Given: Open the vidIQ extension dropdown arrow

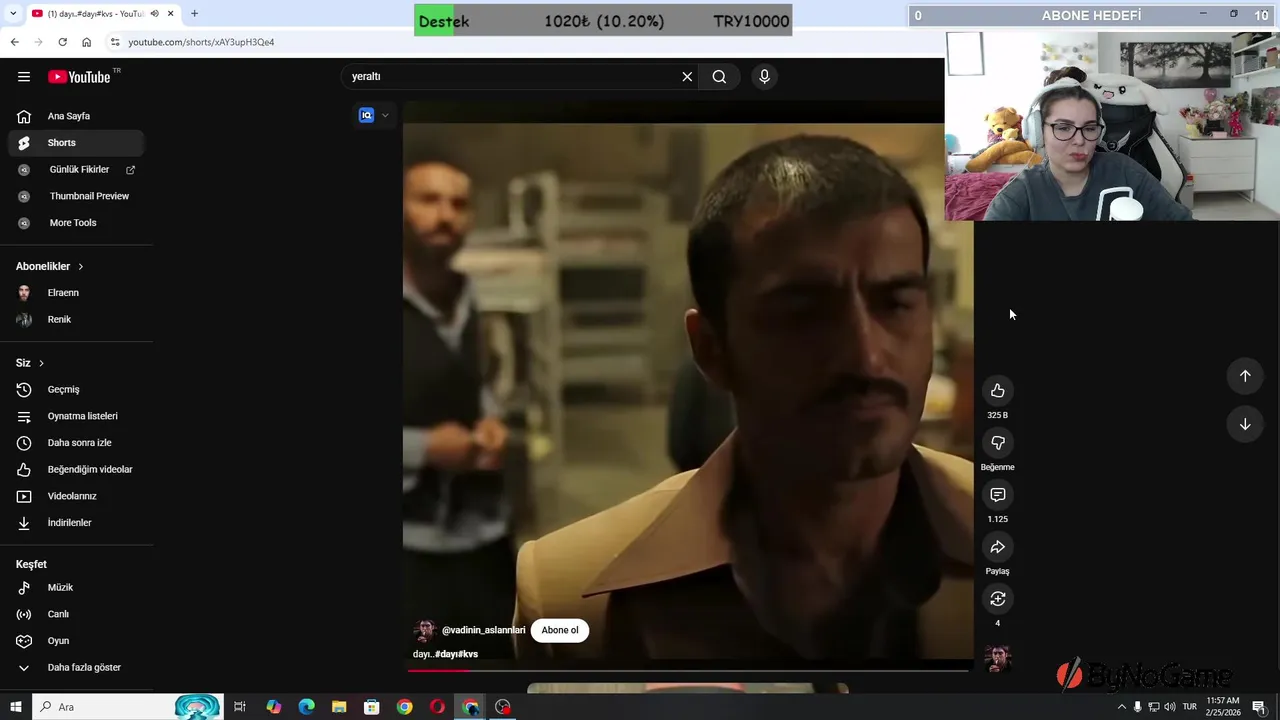Looking at the screenshot, I should tap(385, 115).
